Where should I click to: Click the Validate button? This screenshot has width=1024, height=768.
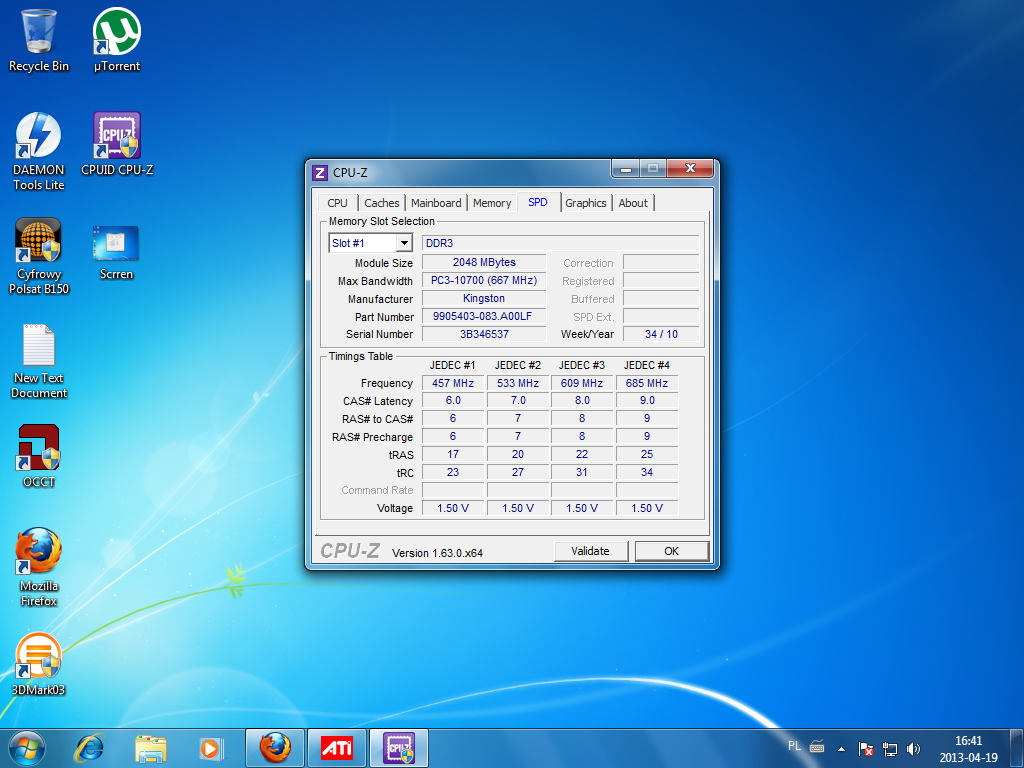[590, 551]
